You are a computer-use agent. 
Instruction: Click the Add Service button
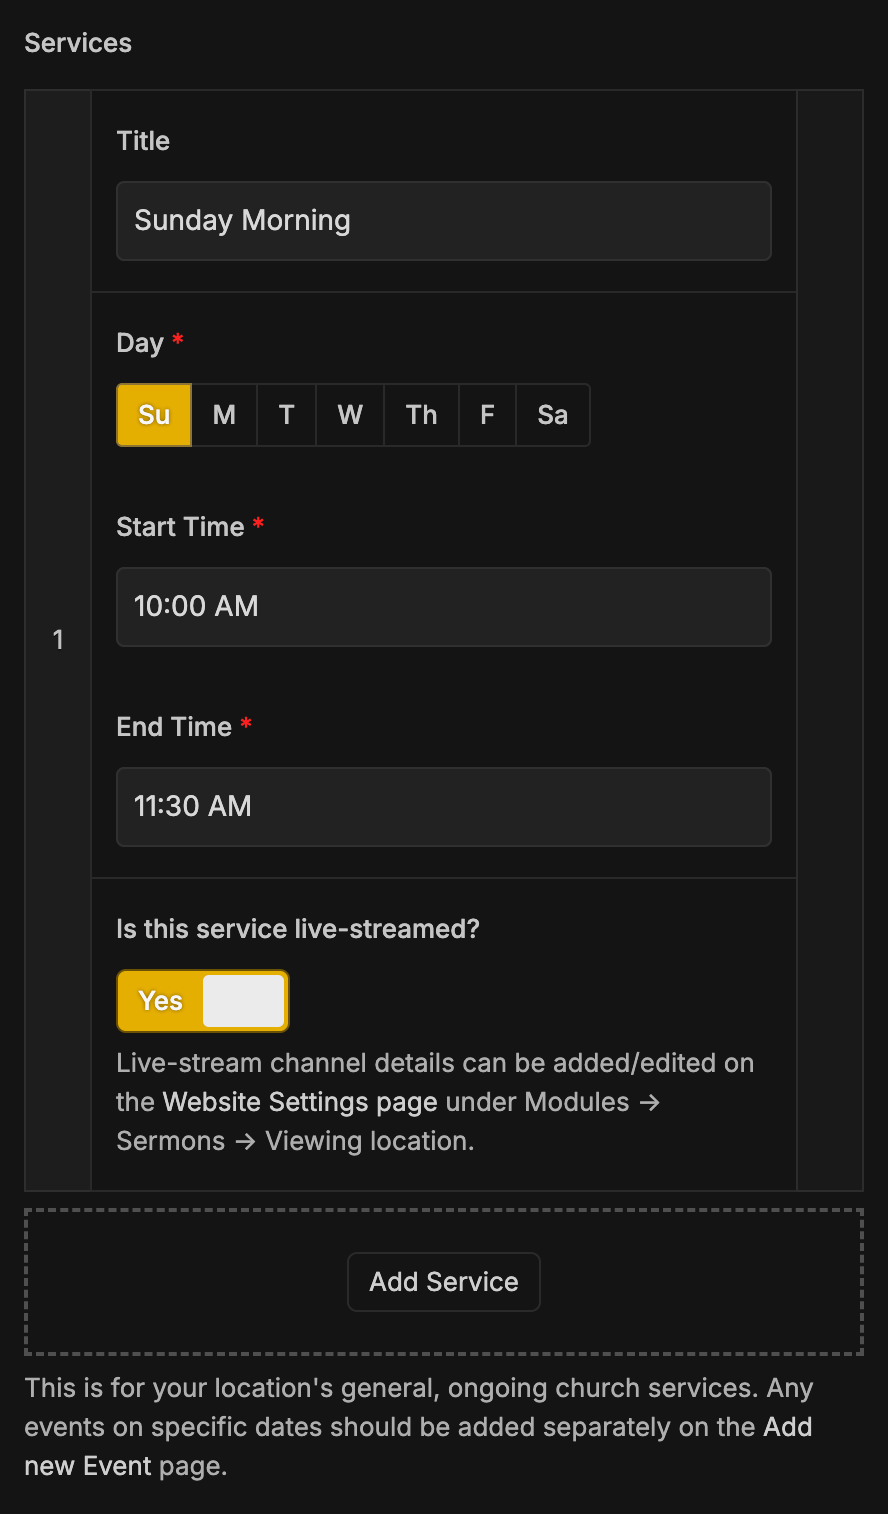(x=444, y=1282)
